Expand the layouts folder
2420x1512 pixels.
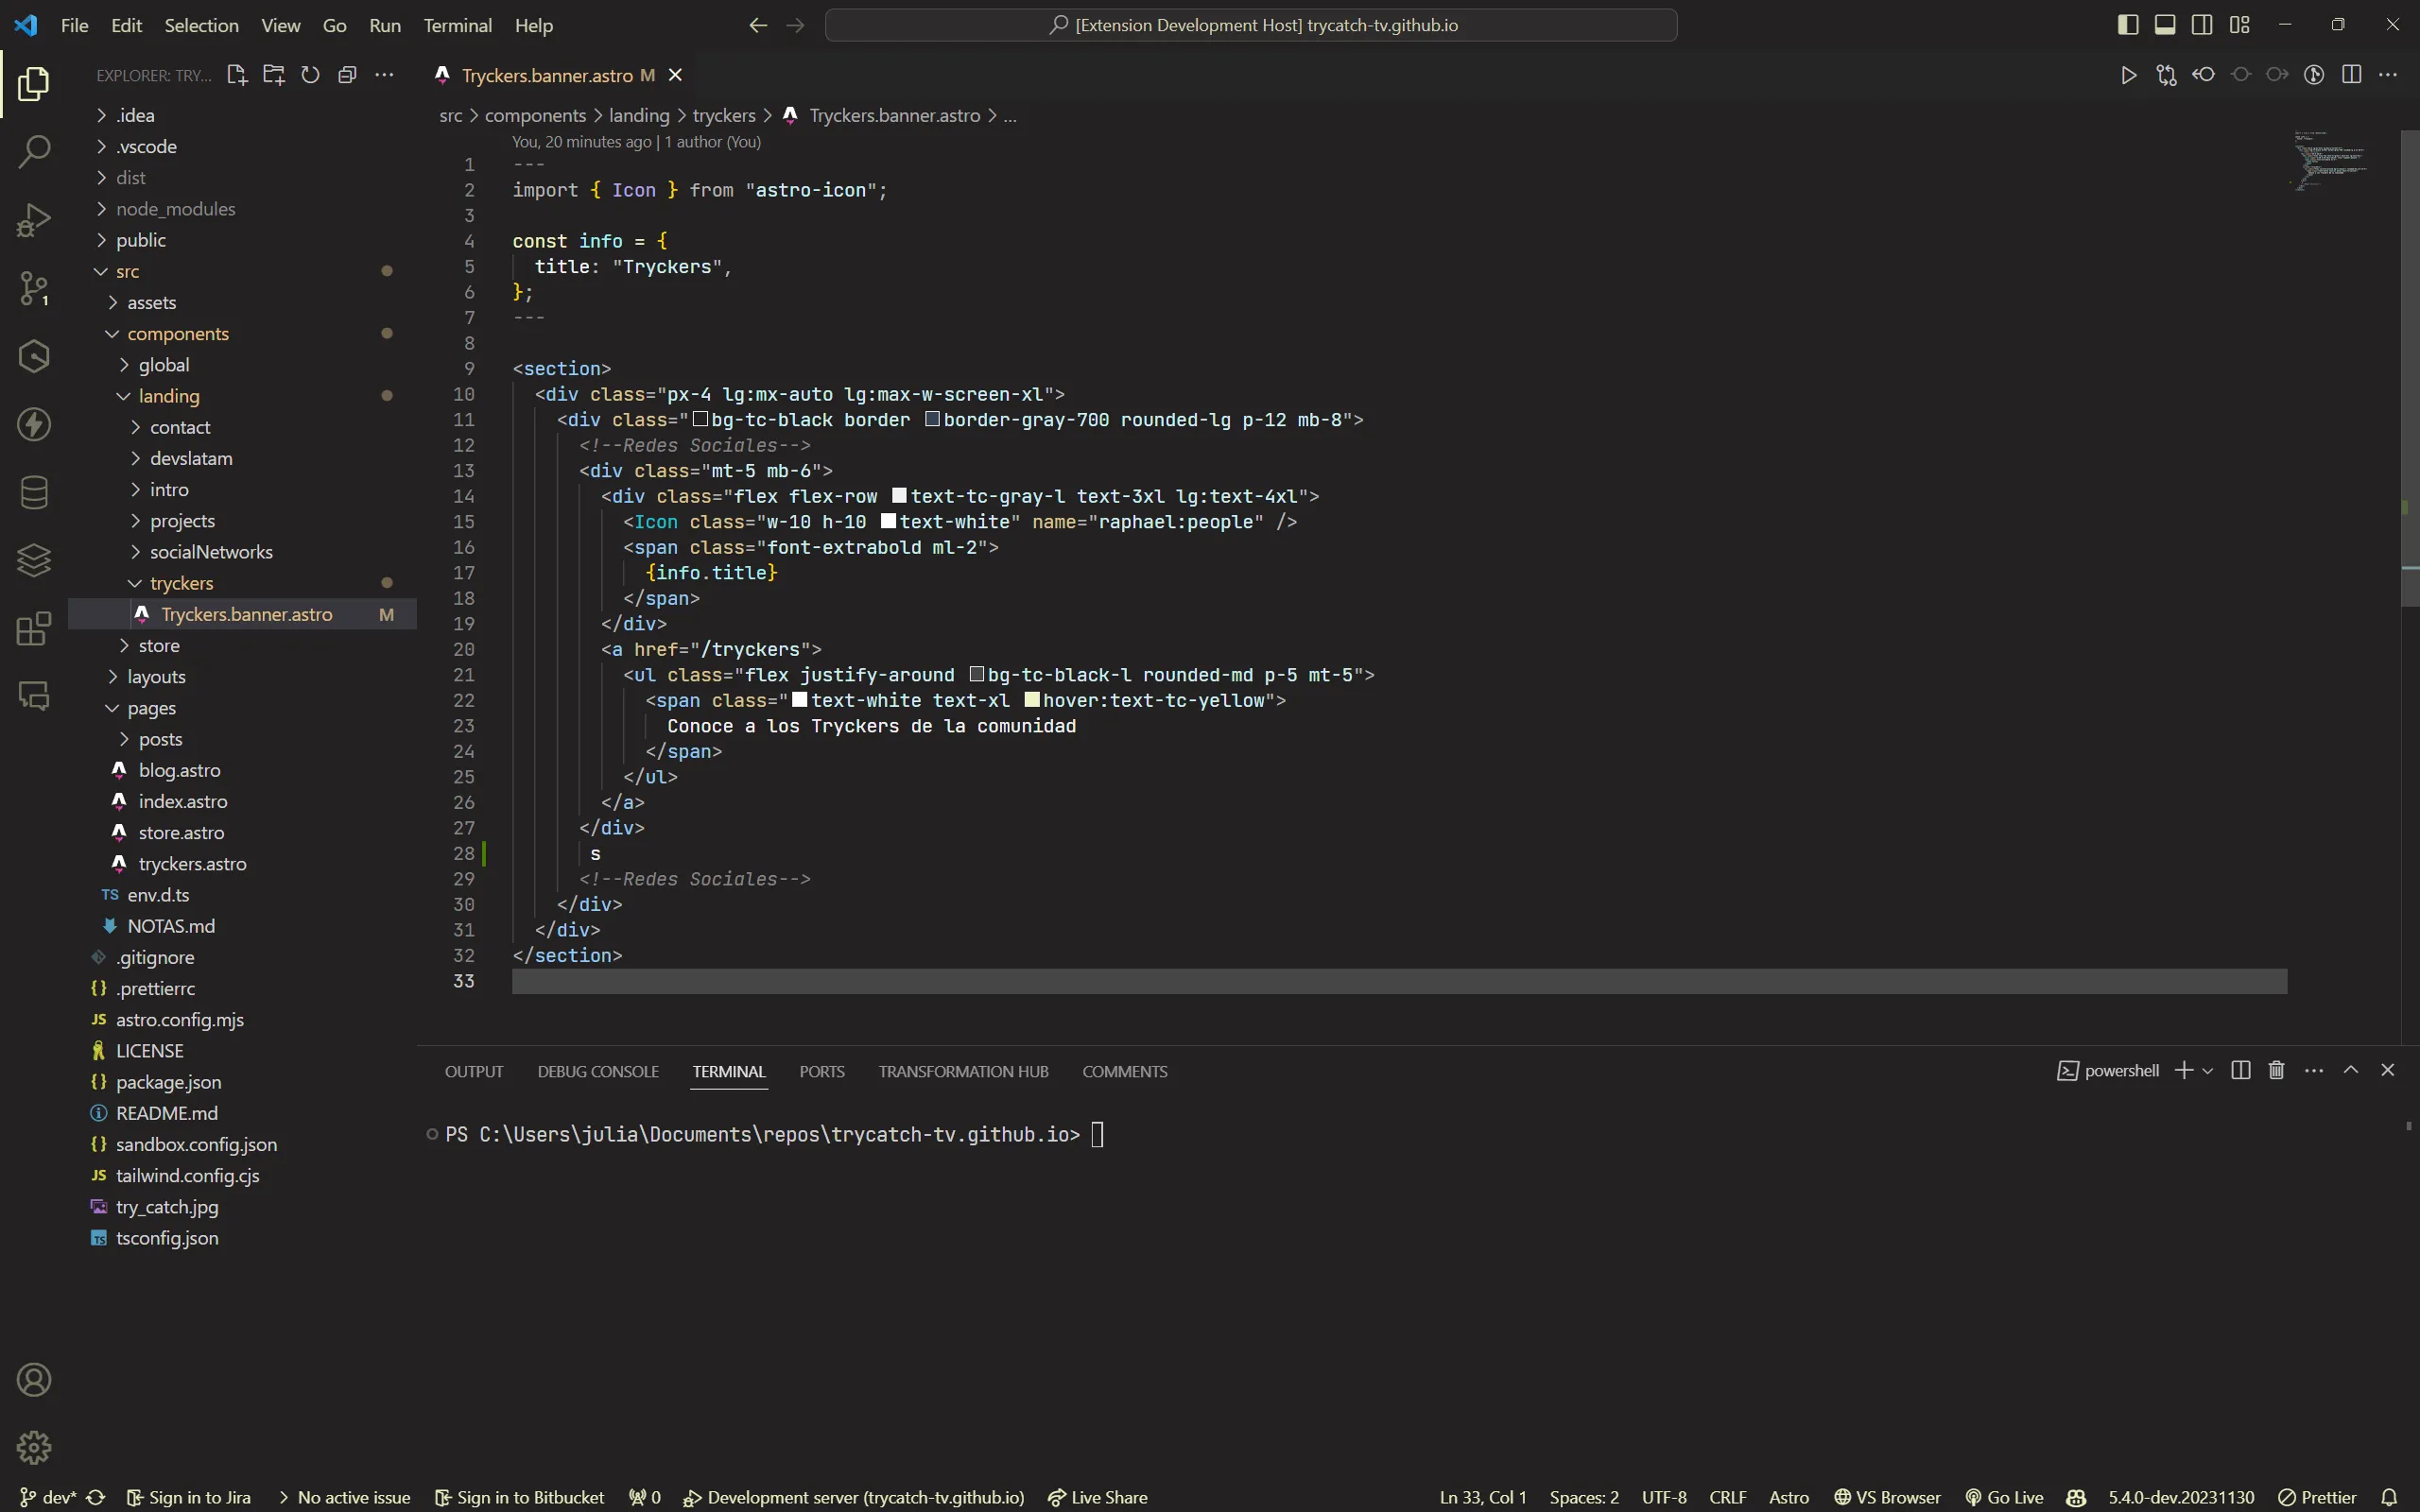coord(242,676)
